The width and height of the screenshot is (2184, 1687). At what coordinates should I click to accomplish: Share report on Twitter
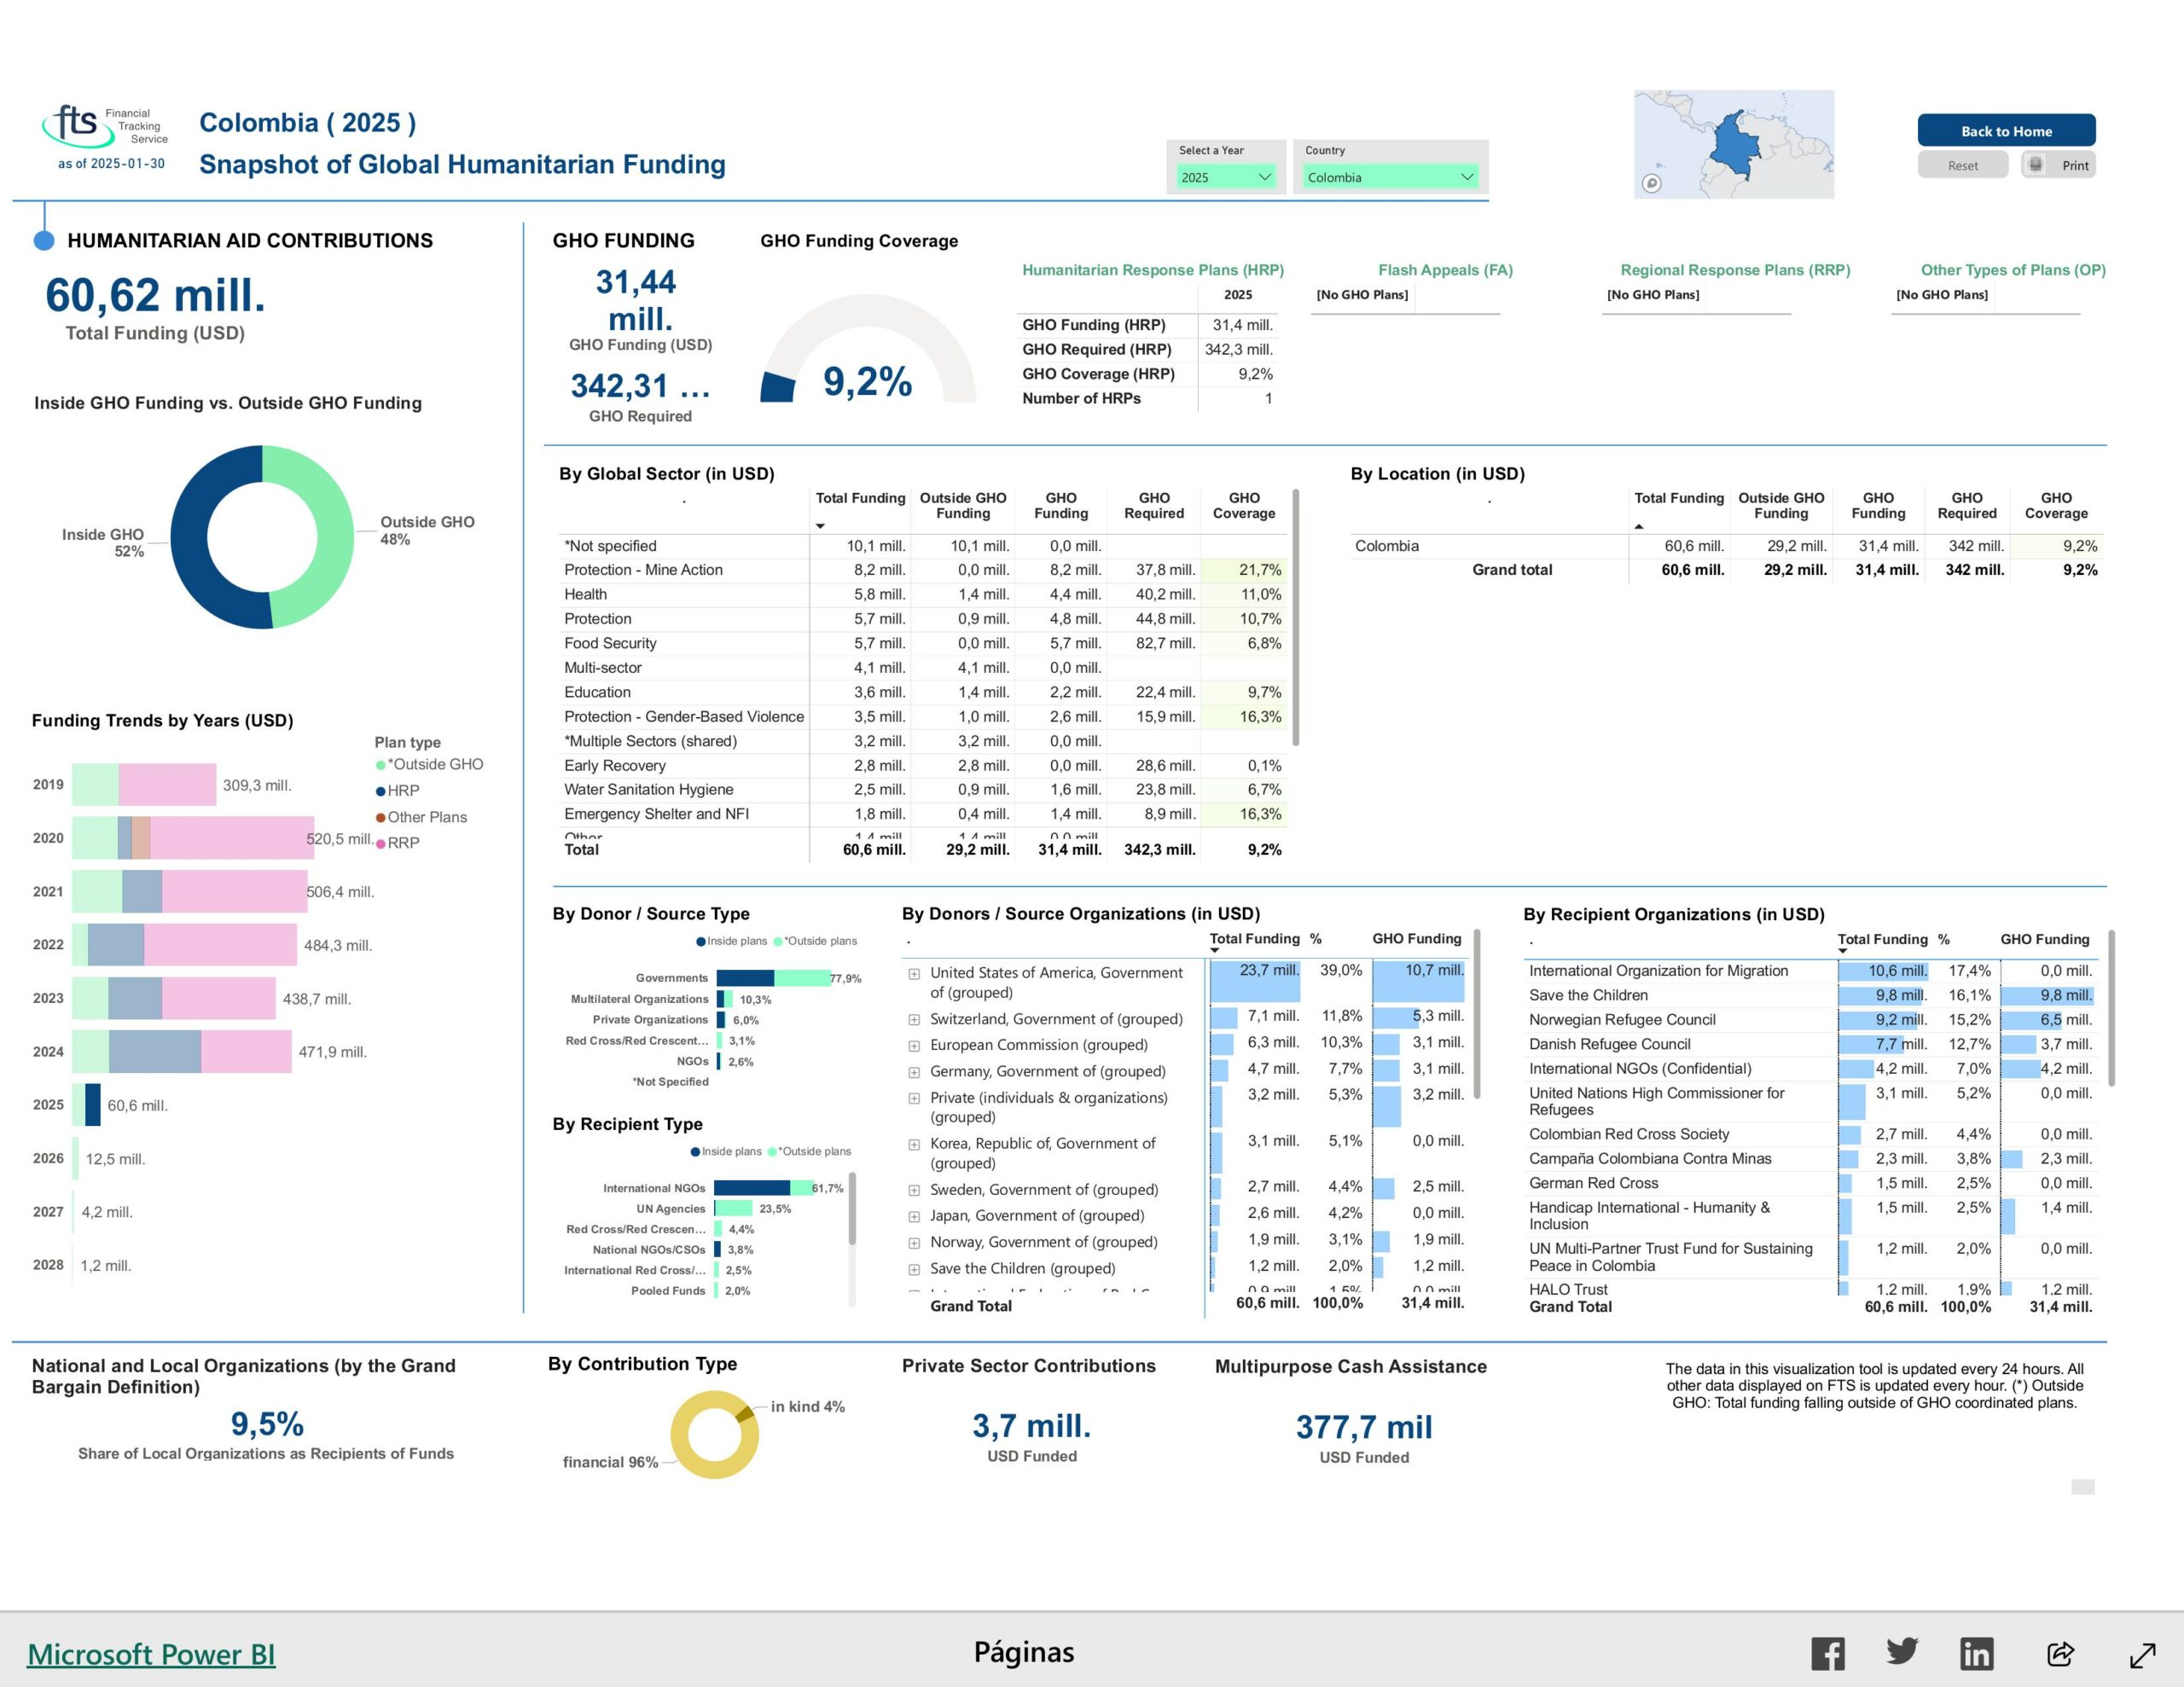[x=1902, y=1651]
